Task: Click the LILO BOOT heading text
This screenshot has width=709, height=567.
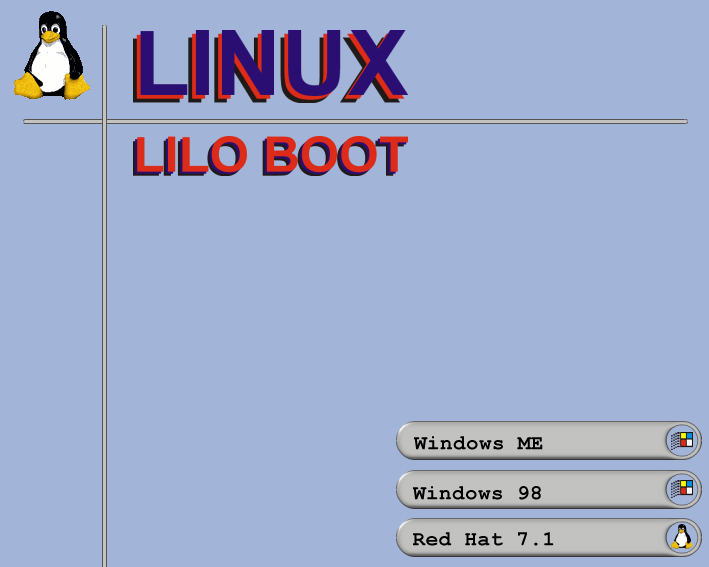Action: [270, 156]
